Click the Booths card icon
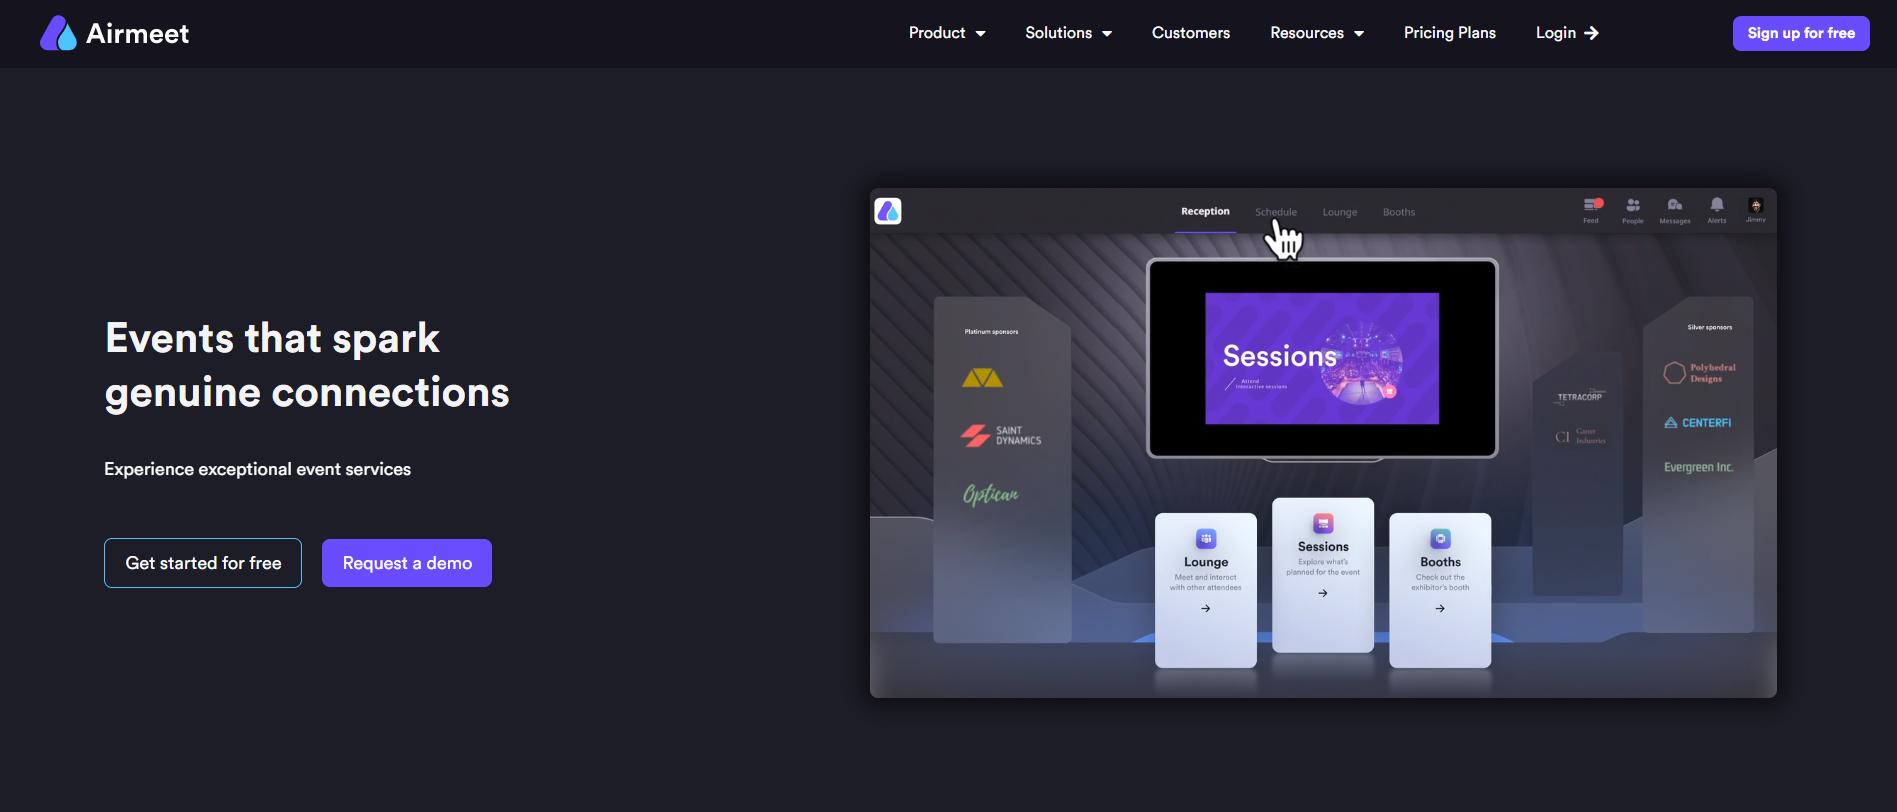Viewport: 1897px width, 812px height. tap(1440, 539)
